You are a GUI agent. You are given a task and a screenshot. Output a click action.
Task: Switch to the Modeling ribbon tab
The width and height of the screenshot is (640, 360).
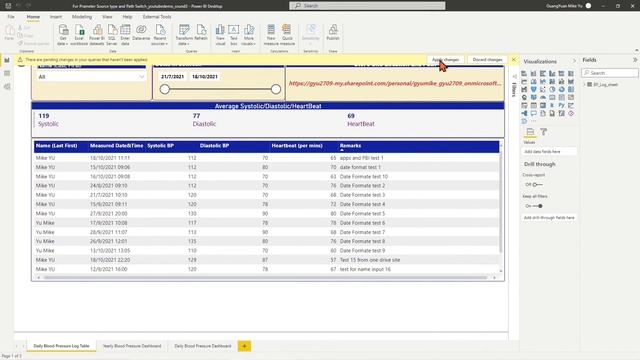(x=82, y=17)
